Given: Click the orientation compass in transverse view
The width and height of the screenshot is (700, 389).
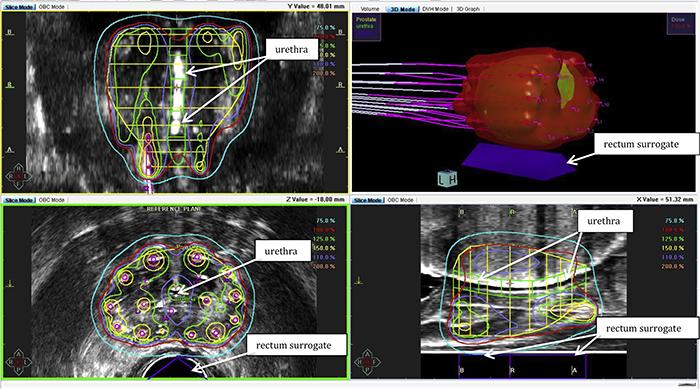Looking at the screenshot, I should point(18,361).
